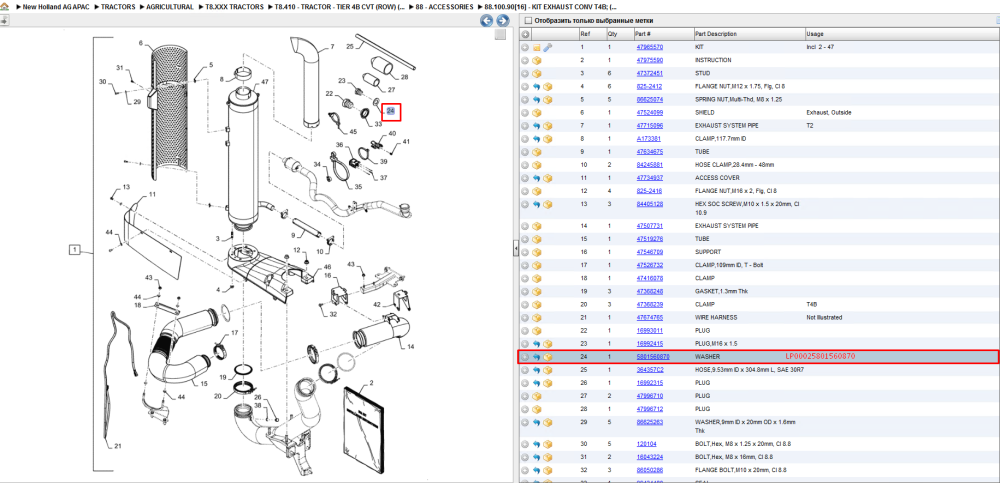Image resolution: width=1000 pixels, height=483 pixels.
Task: Select 'CLAMP,109mm ID, T - Bolt' description
Action: point(727,265)
